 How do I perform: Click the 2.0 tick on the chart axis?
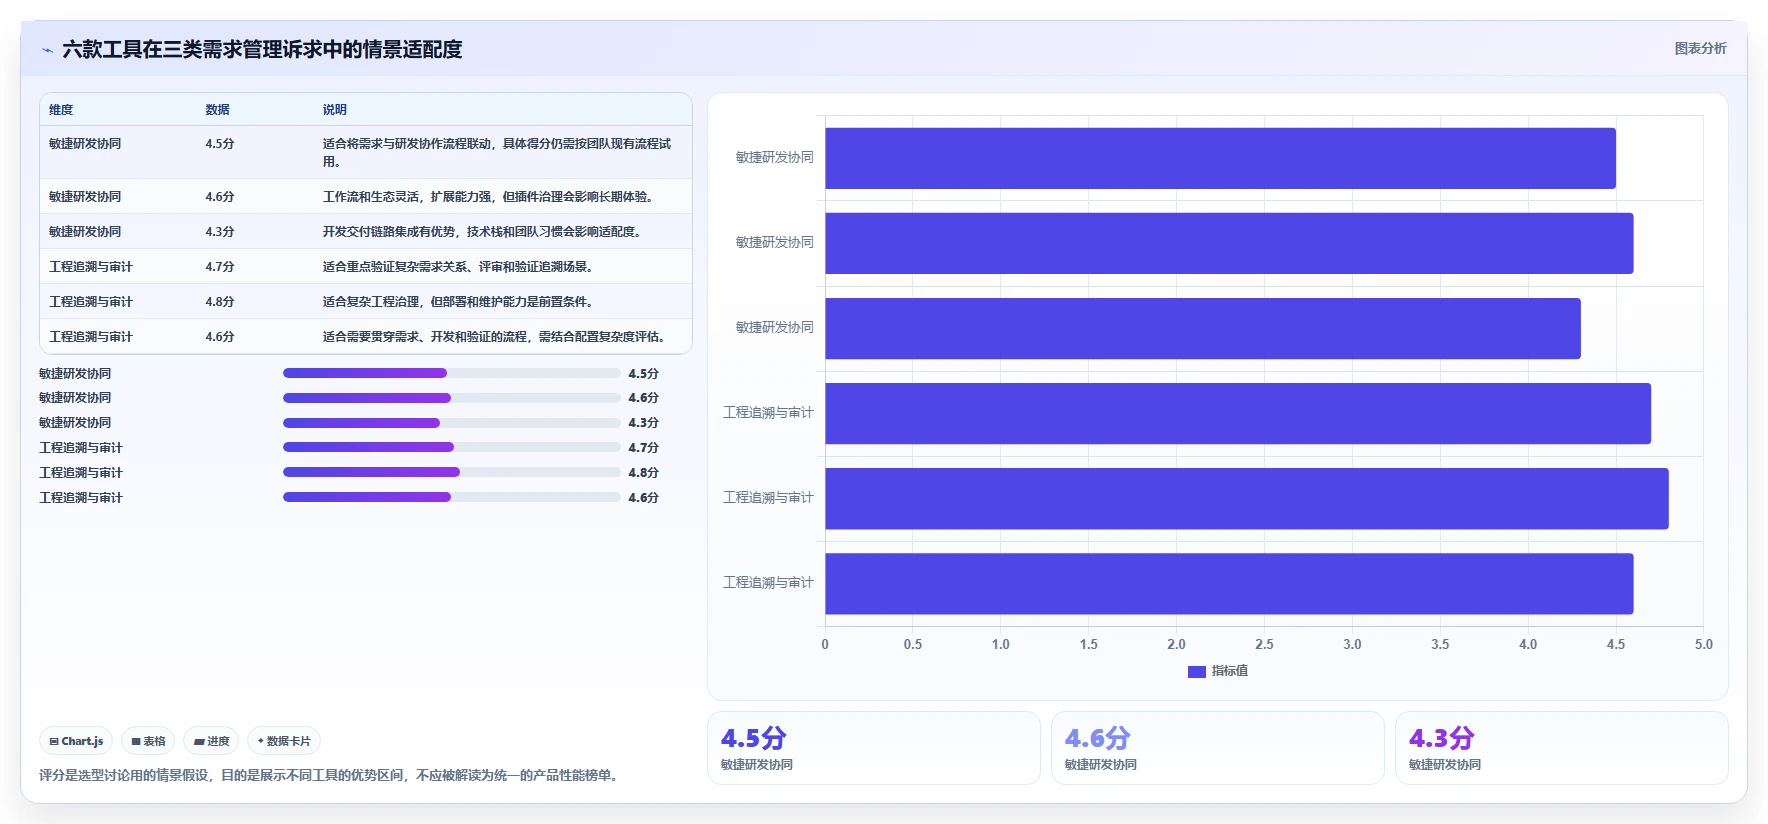pyautogui.click(x=1176, y=645)
